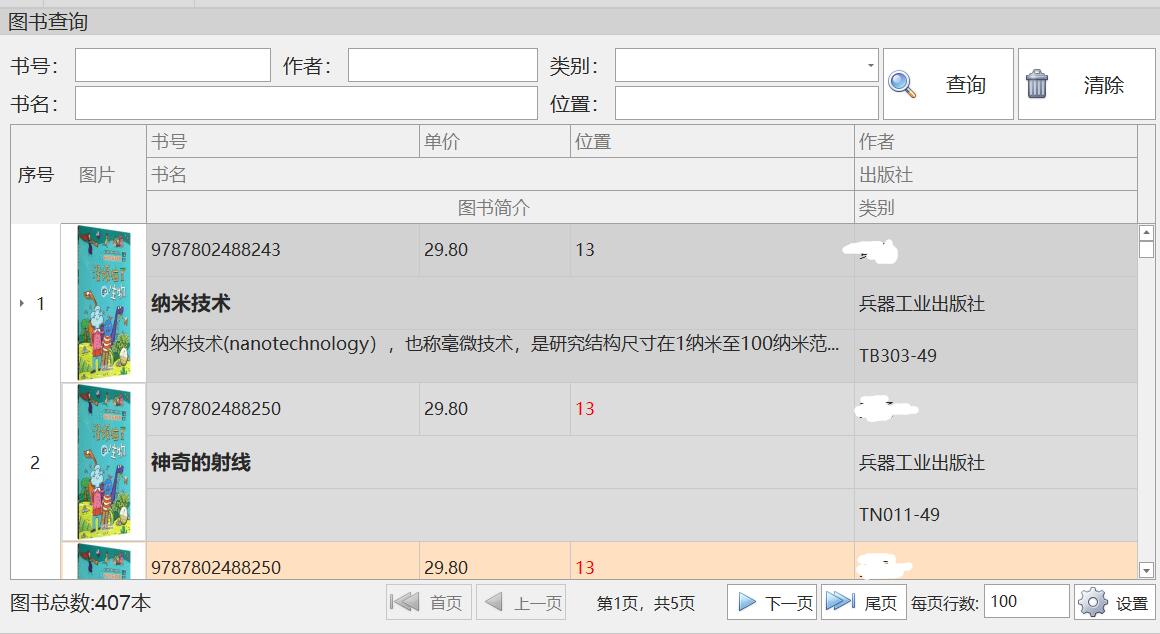This screenshot has height=634, width=1160.
Task: Click price 29.80 in row 1
Action: (445, 250)
